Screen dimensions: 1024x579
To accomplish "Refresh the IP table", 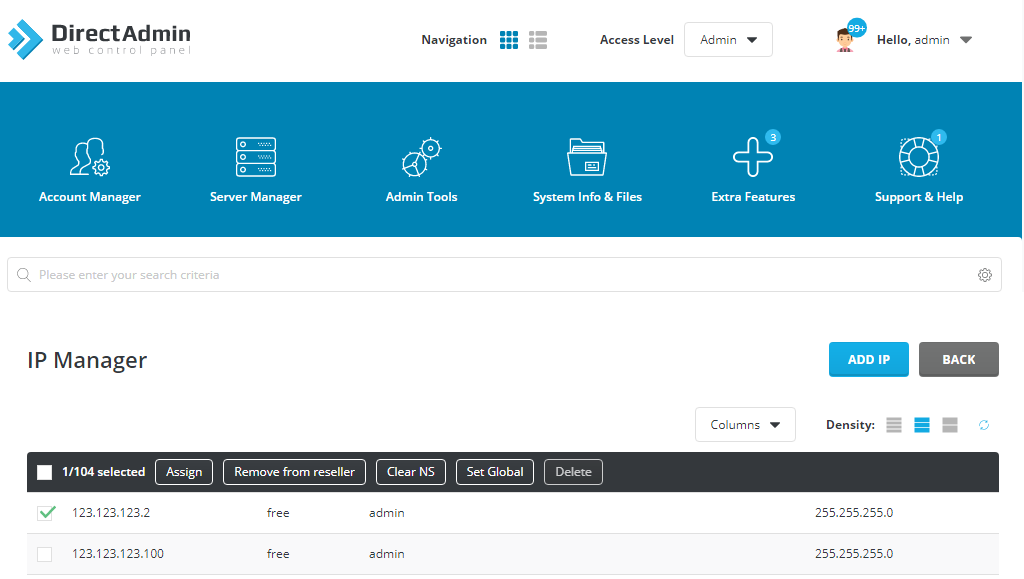I will pyautogui.click(x=984, y=425).
